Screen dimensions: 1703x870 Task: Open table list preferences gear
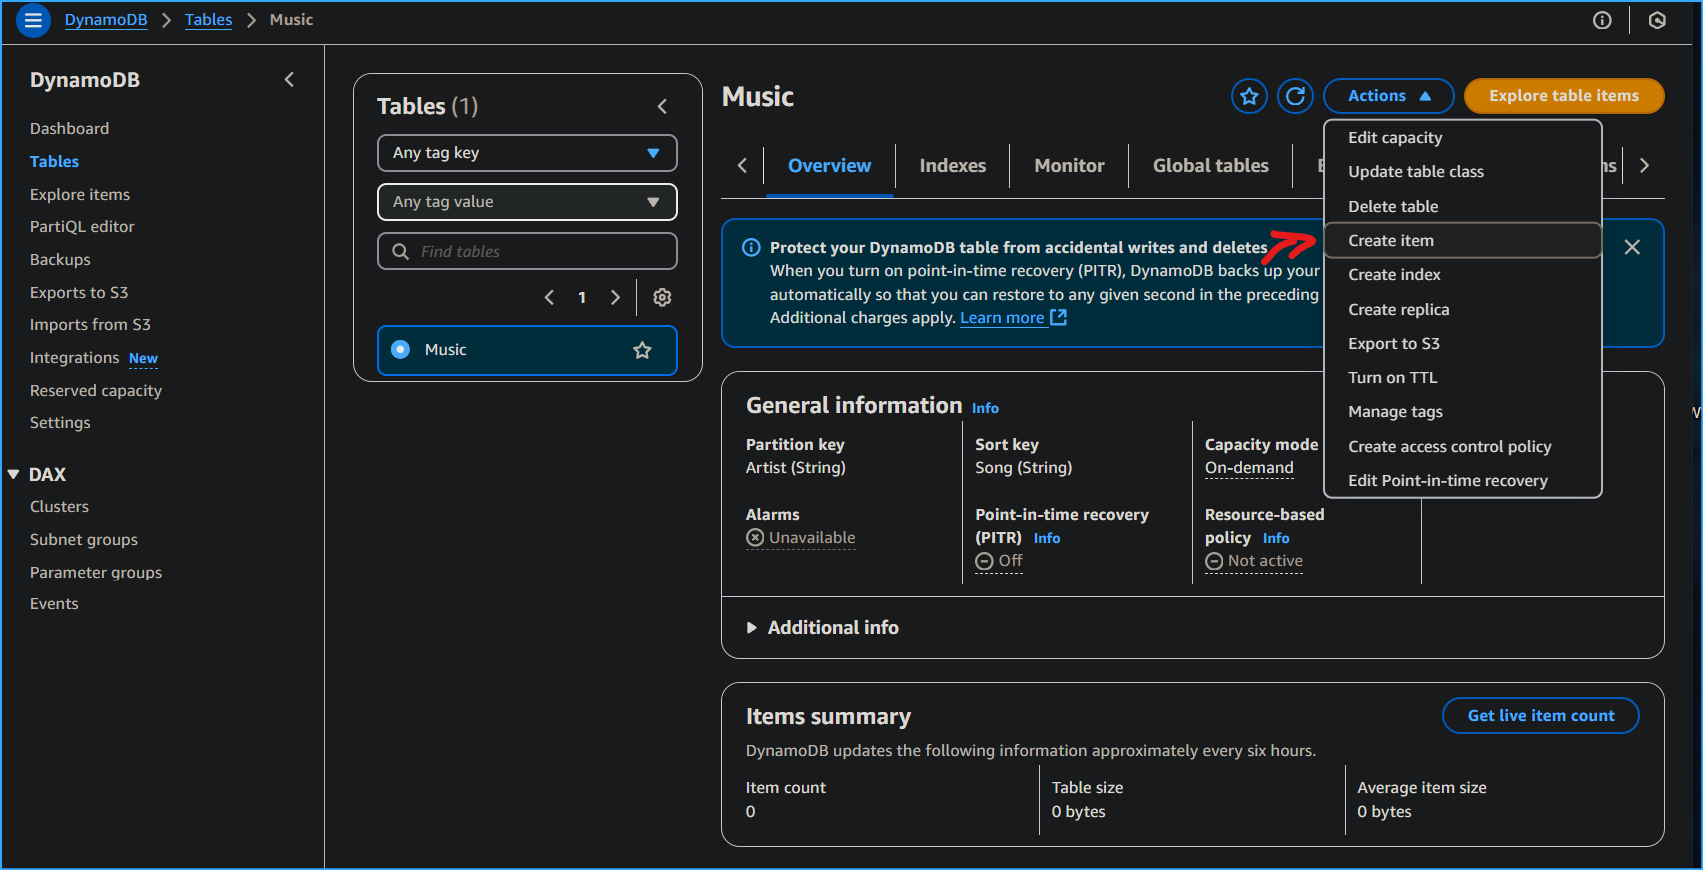point(662,297)
